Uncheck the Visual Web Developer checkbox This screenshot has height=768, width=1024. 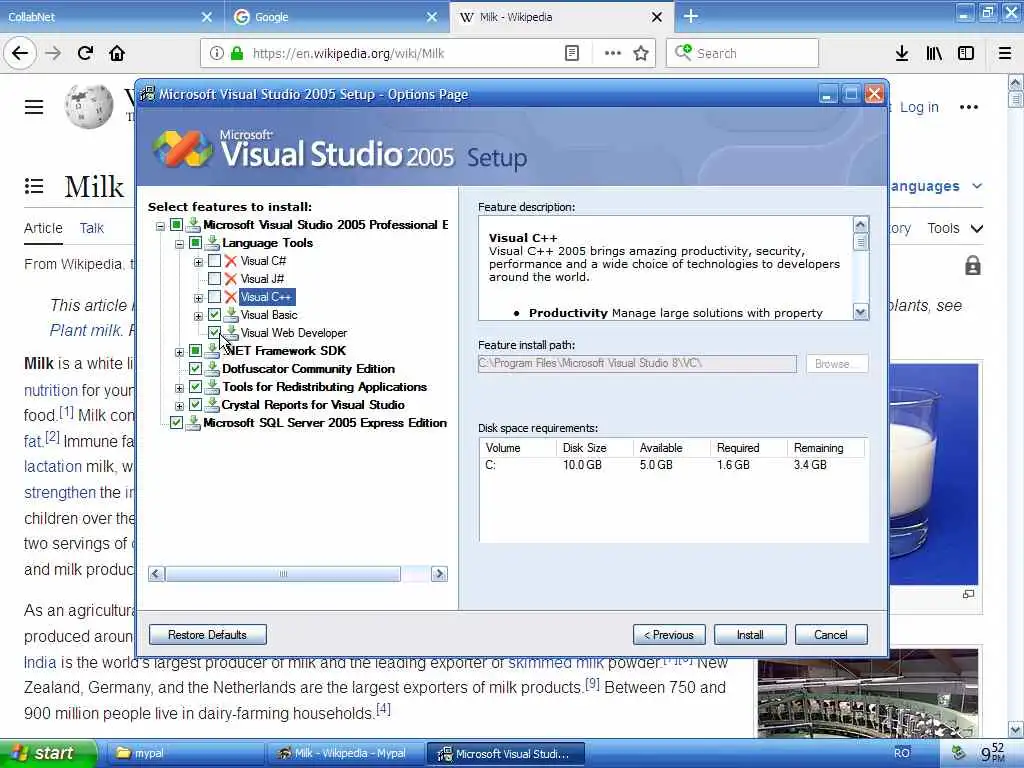click(x=214, y=333)
